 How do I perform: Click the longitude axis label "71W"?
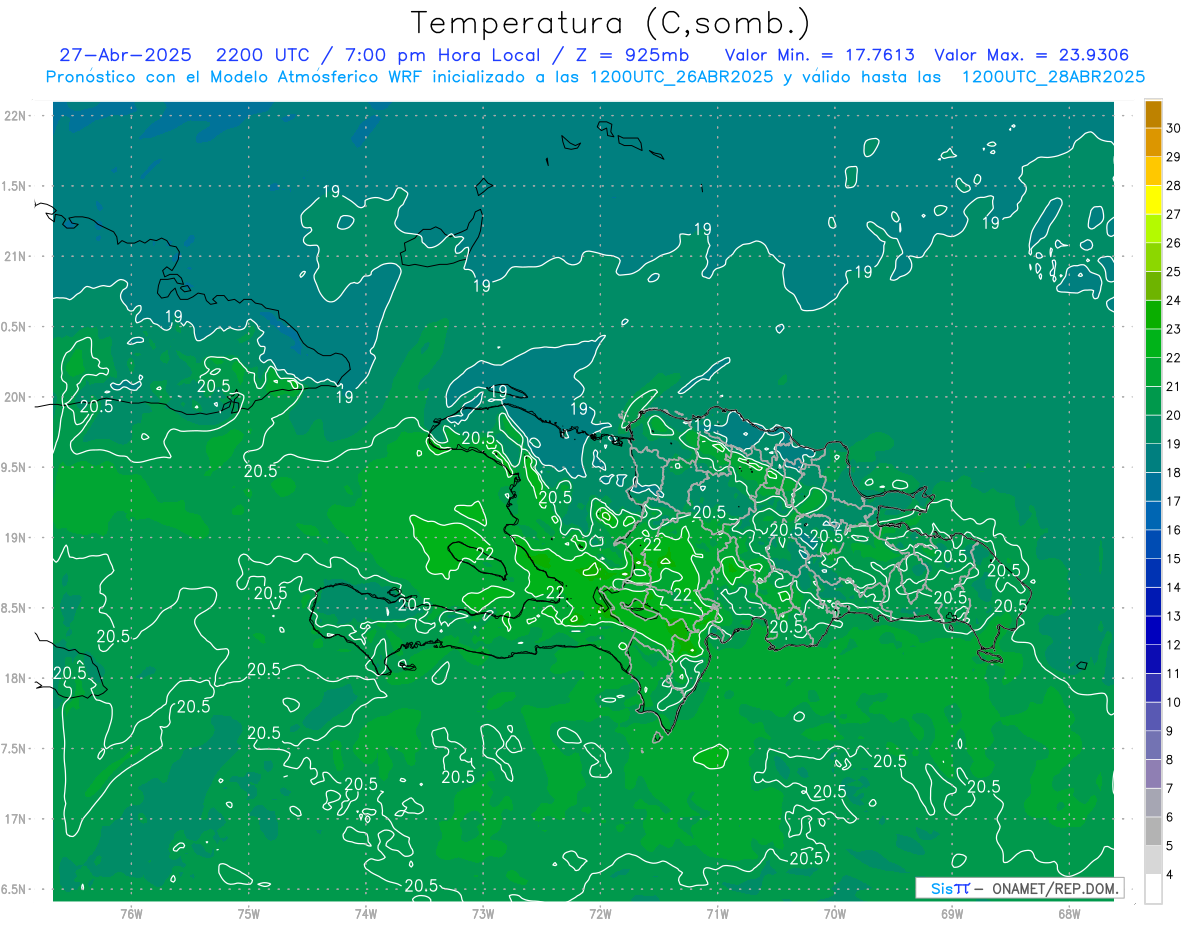click(717, 913)
